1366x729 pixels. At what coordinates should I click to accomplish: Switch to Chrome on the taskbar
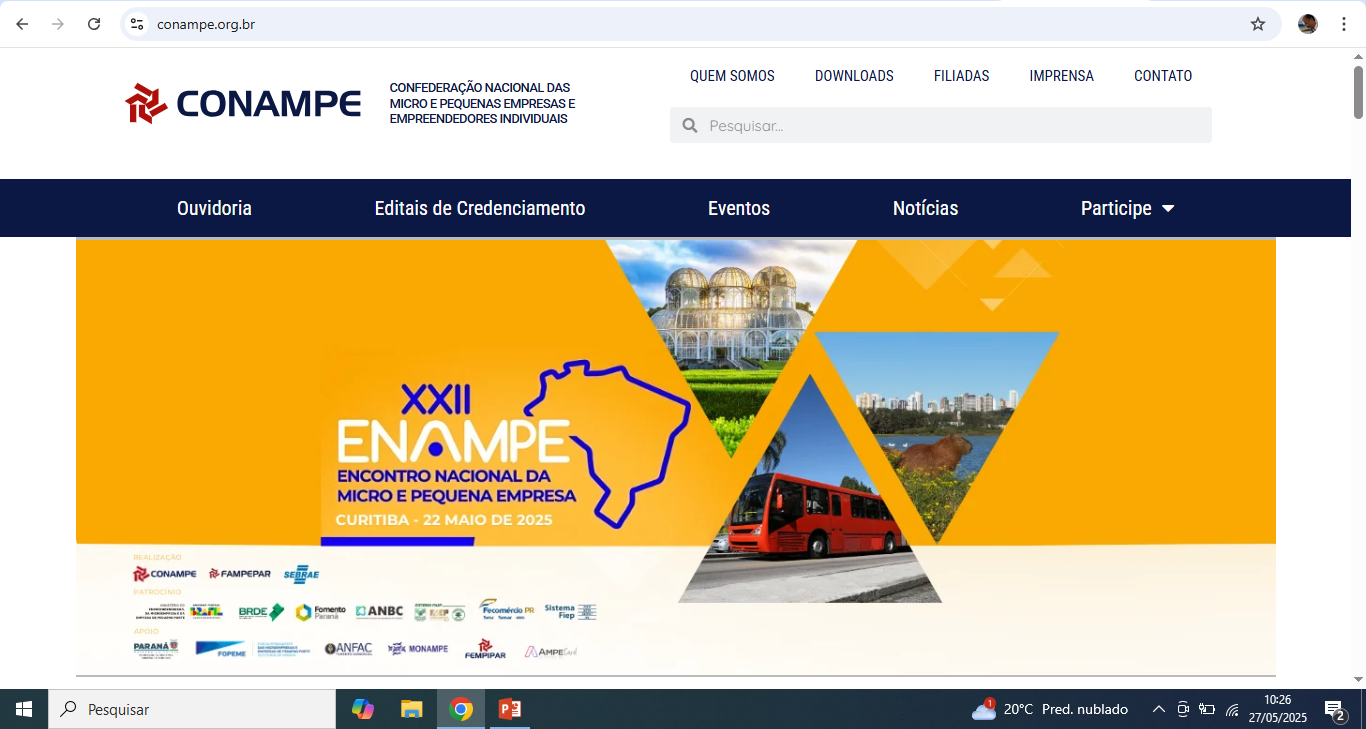(461, 709)
